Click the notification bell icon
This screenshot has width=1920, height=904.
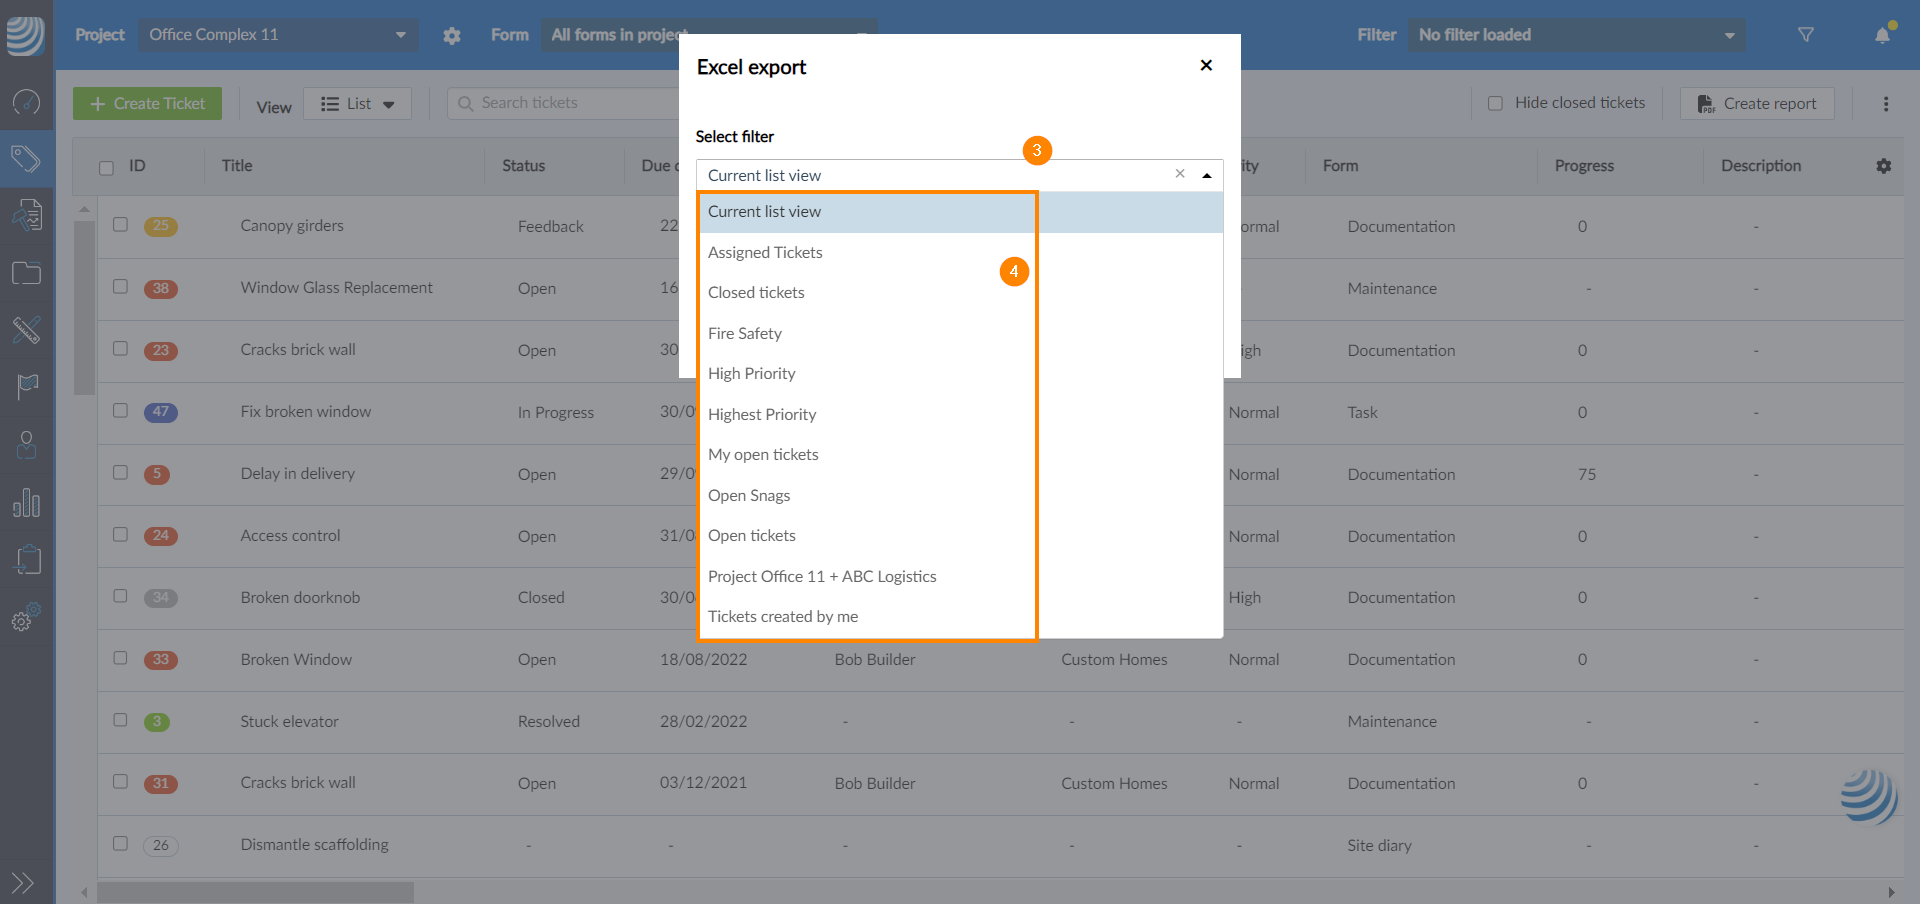point(1882,35)
